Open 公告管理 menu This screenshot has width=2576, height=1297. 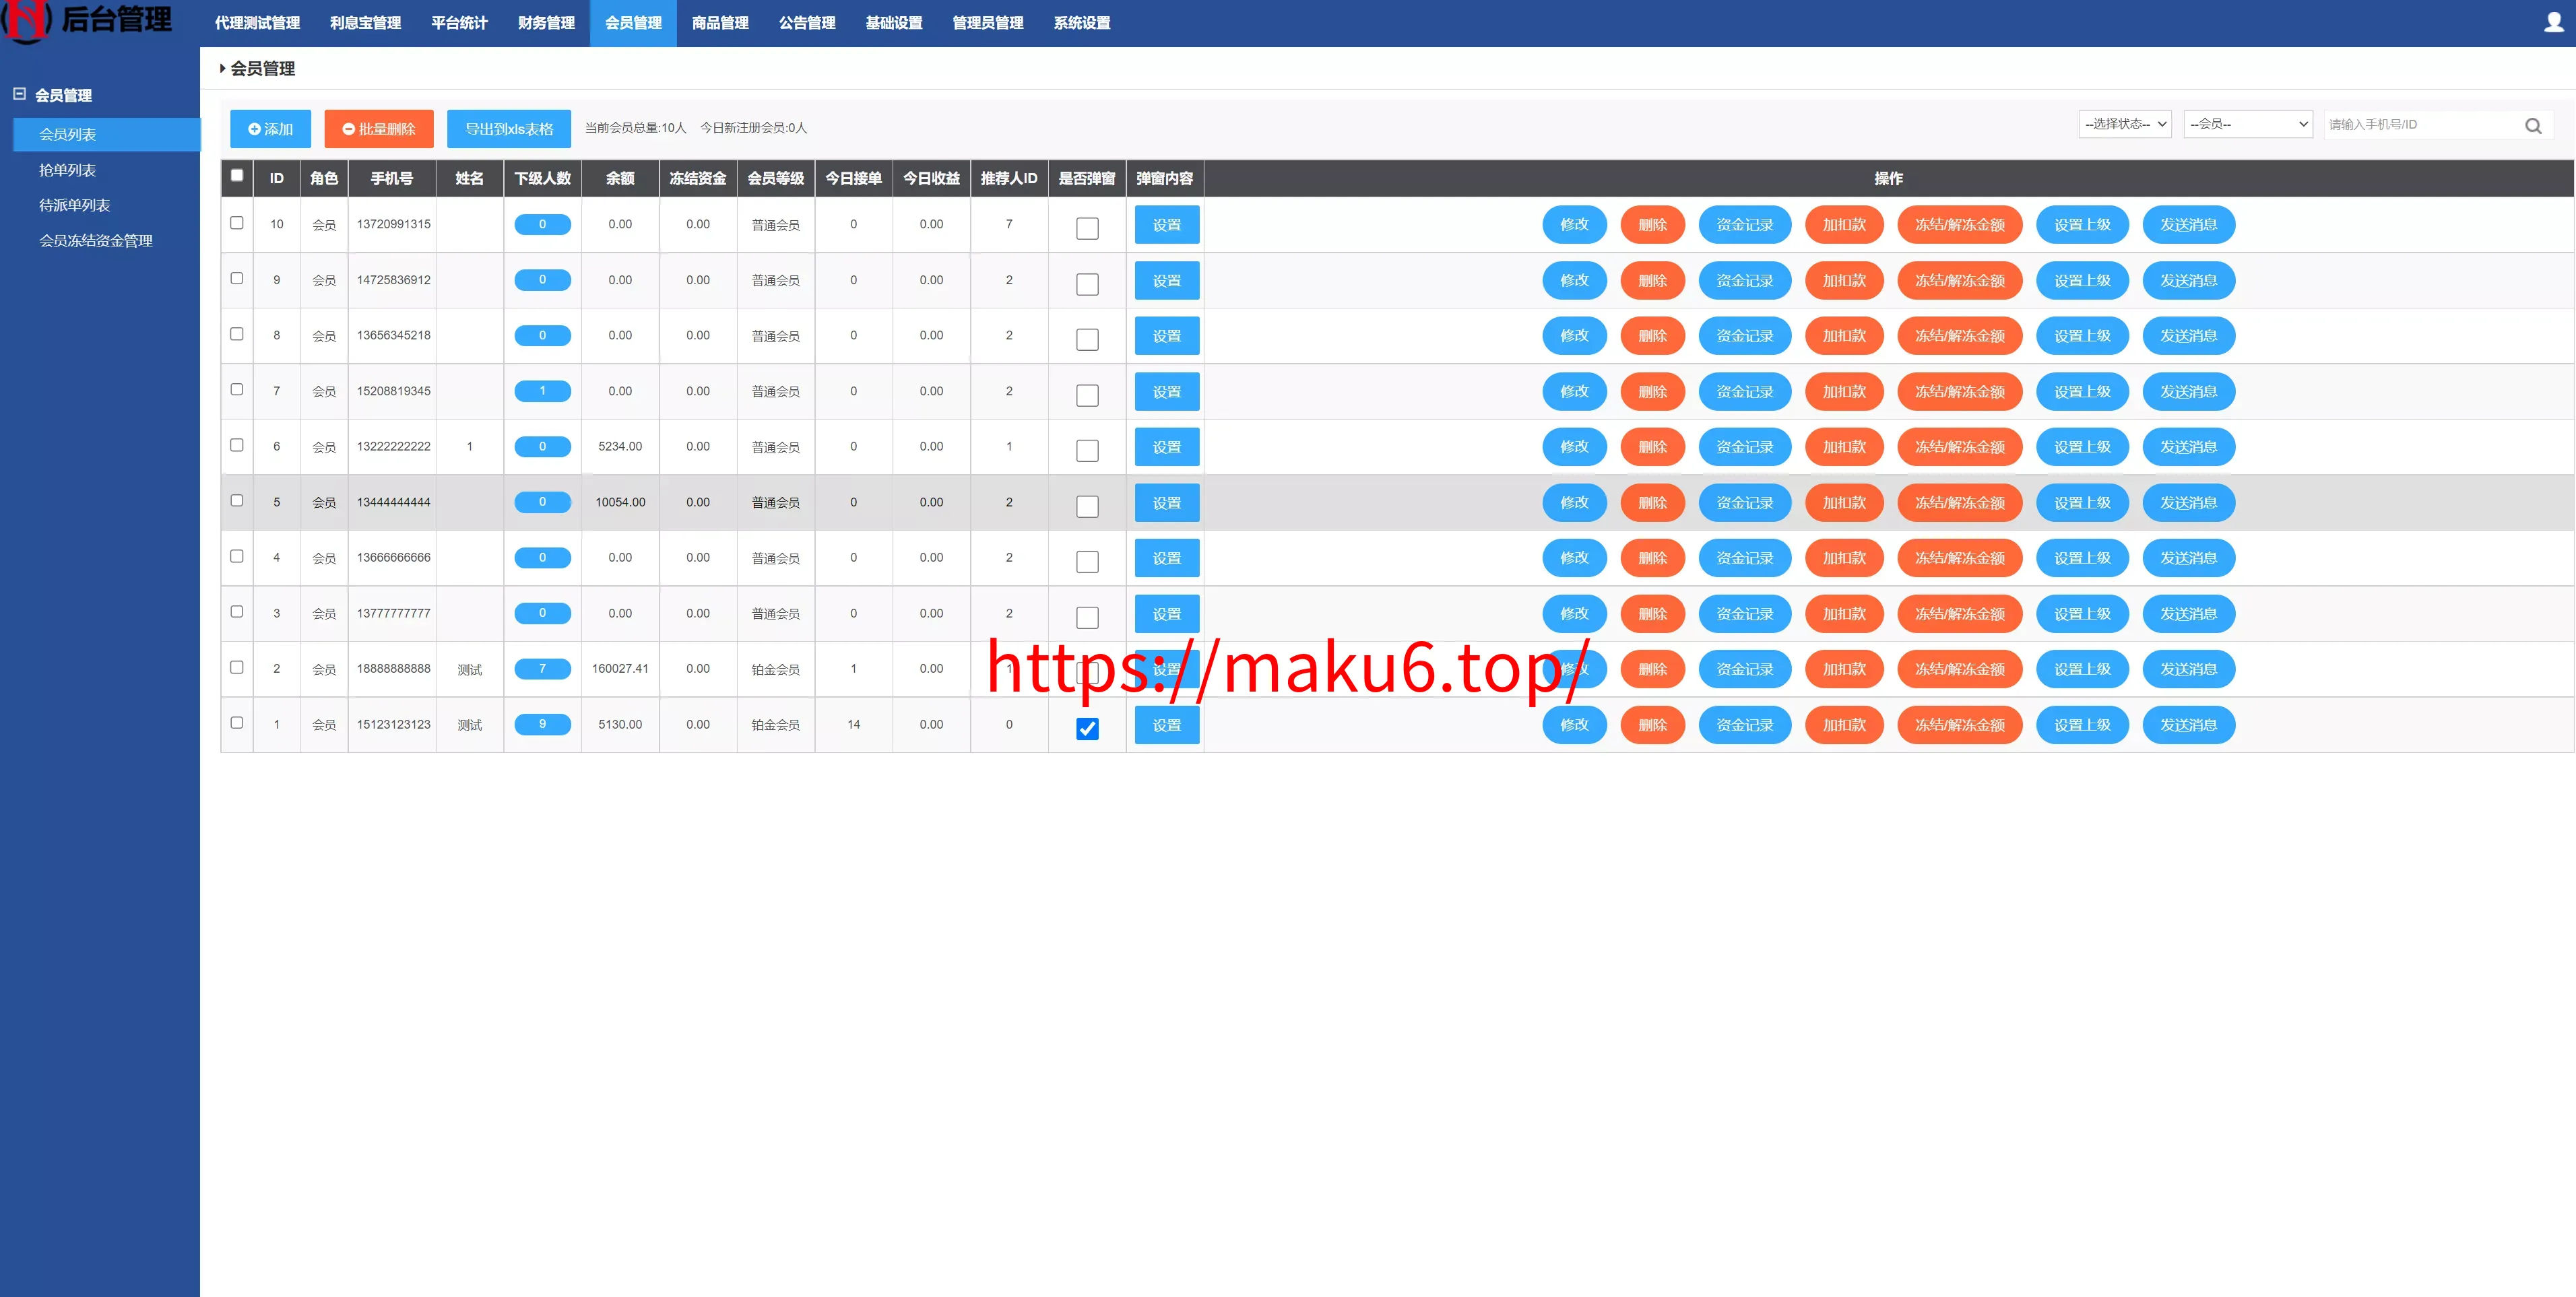pos(807,23)
